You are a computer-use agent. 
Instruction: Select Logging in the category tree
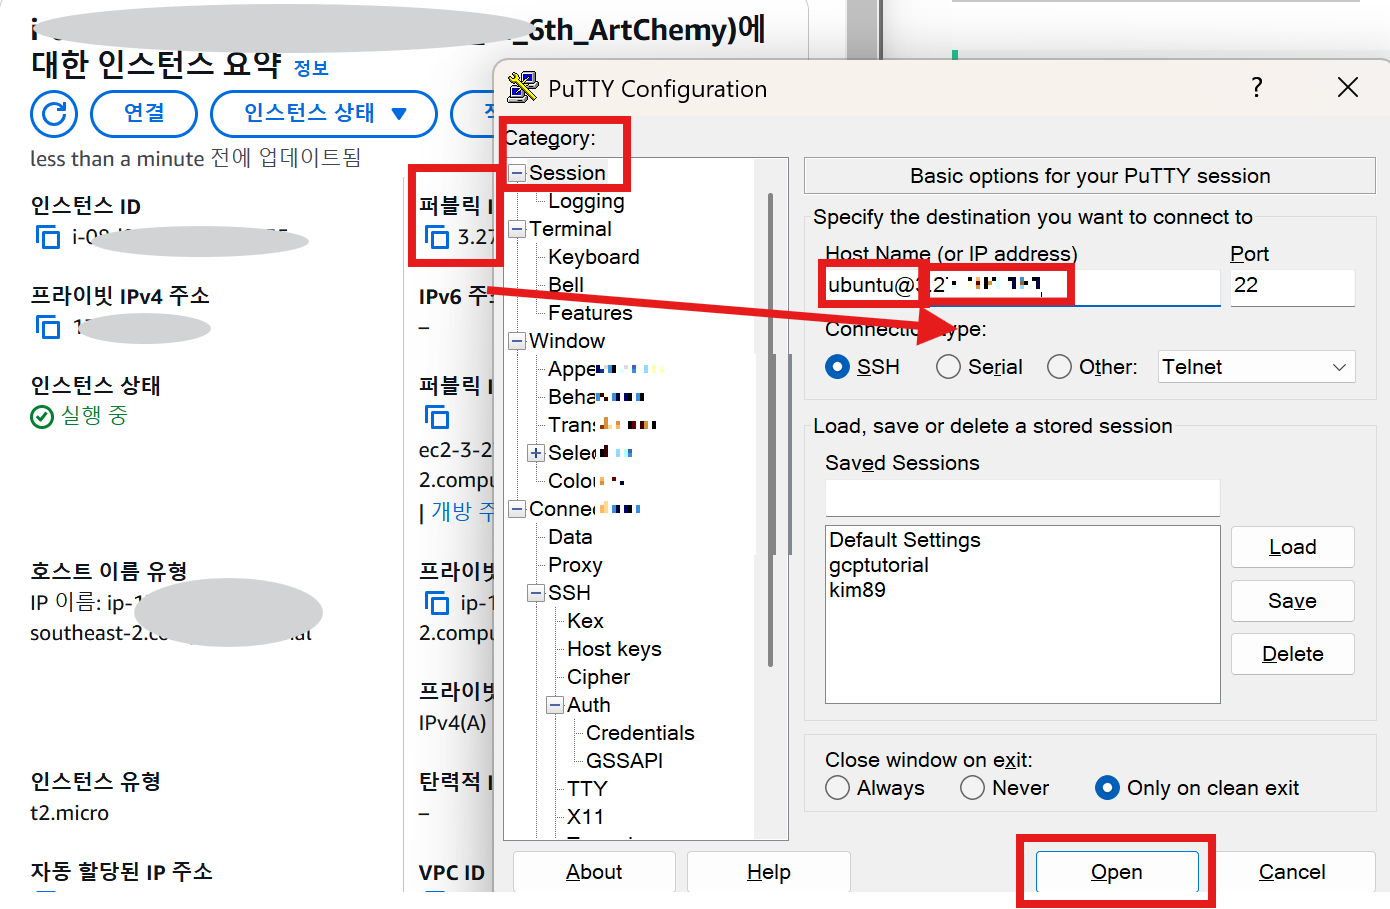(x=586, y=201)
